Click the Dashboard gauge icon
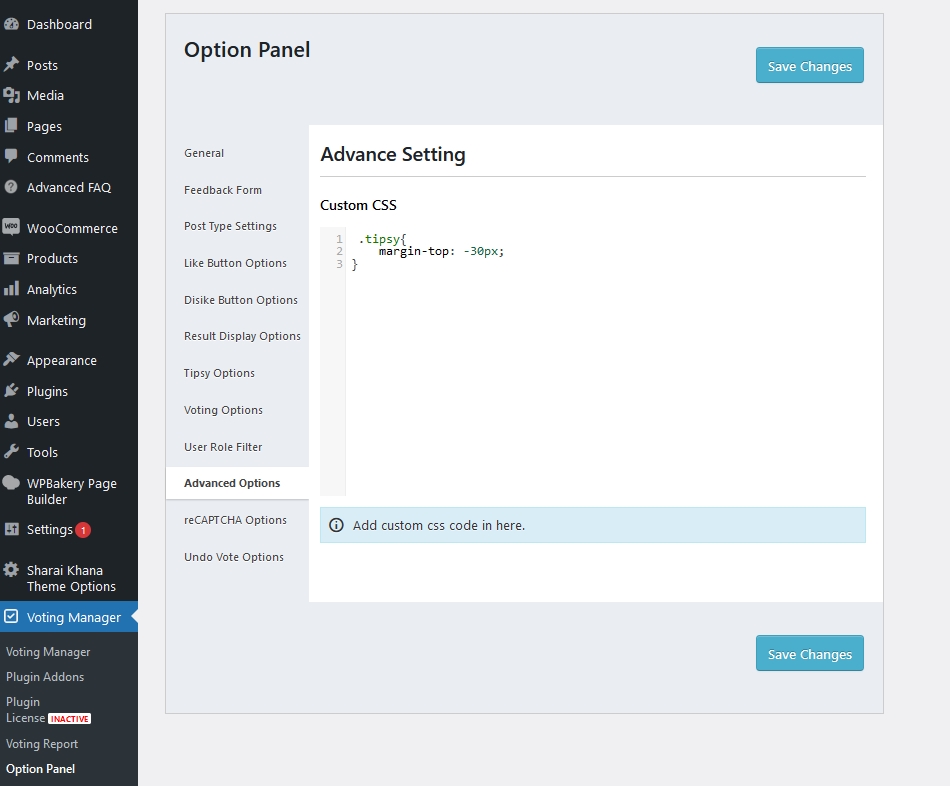950x786 pixels. tap(12, 24)
